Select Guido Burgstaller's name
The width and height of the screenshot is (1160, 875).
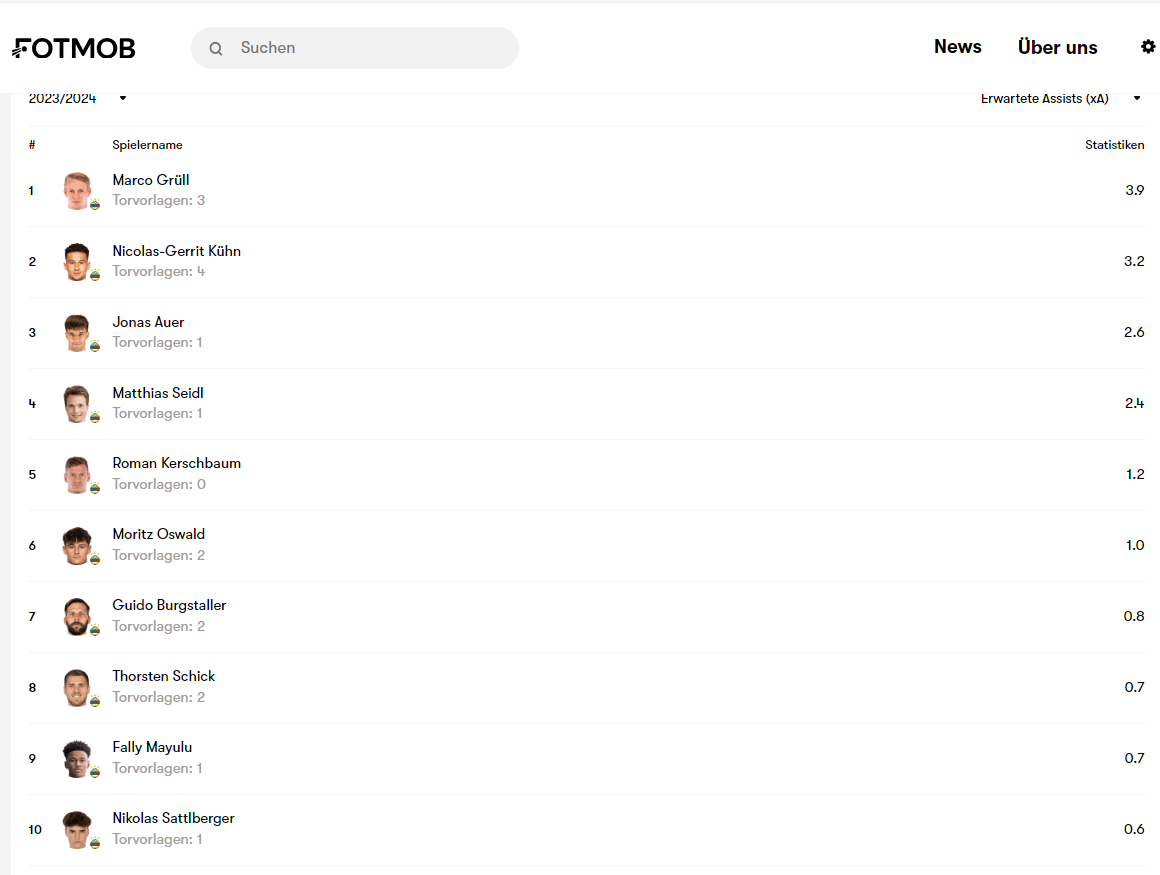click(x=169, y=605)
